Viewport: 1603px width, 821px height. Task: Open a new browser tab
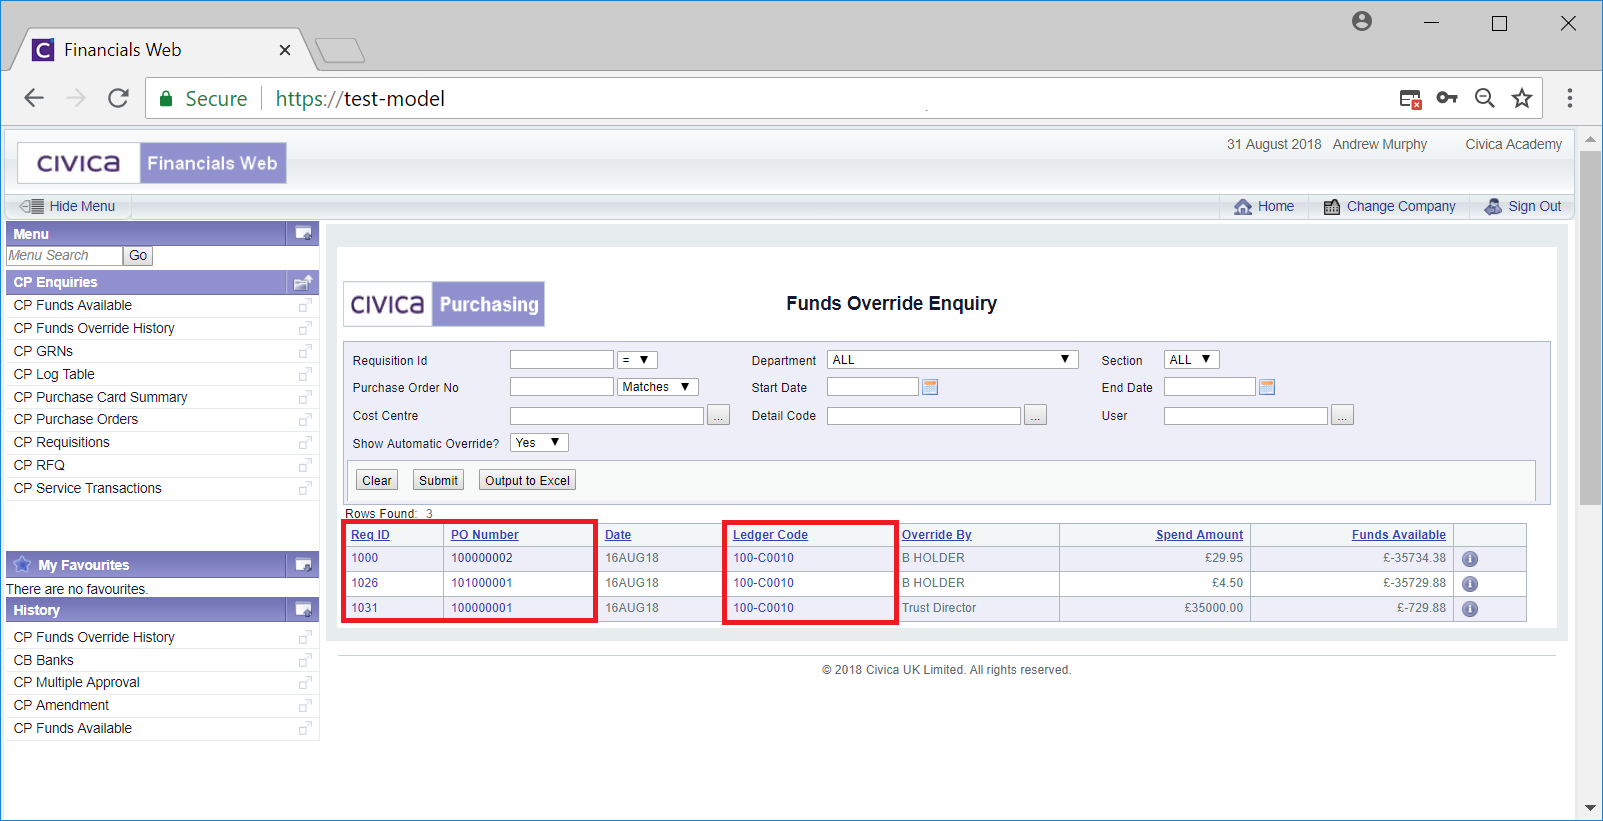pyautogui.click(x=340, y=50)
